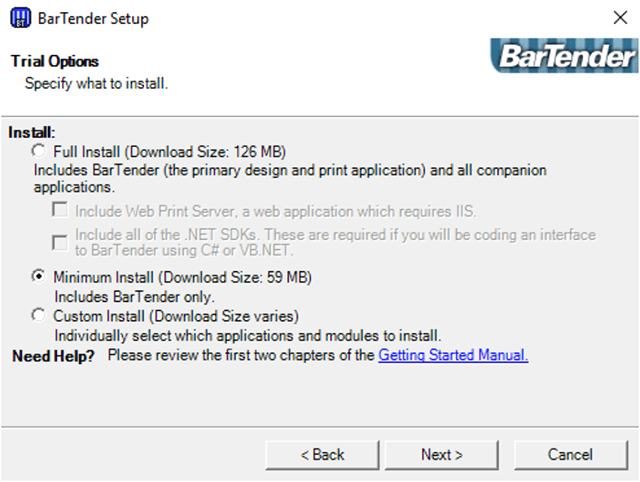The height and width of the screenshot is (482, 640).
Task: Choose the Minimum Install option
Action: 38,276
